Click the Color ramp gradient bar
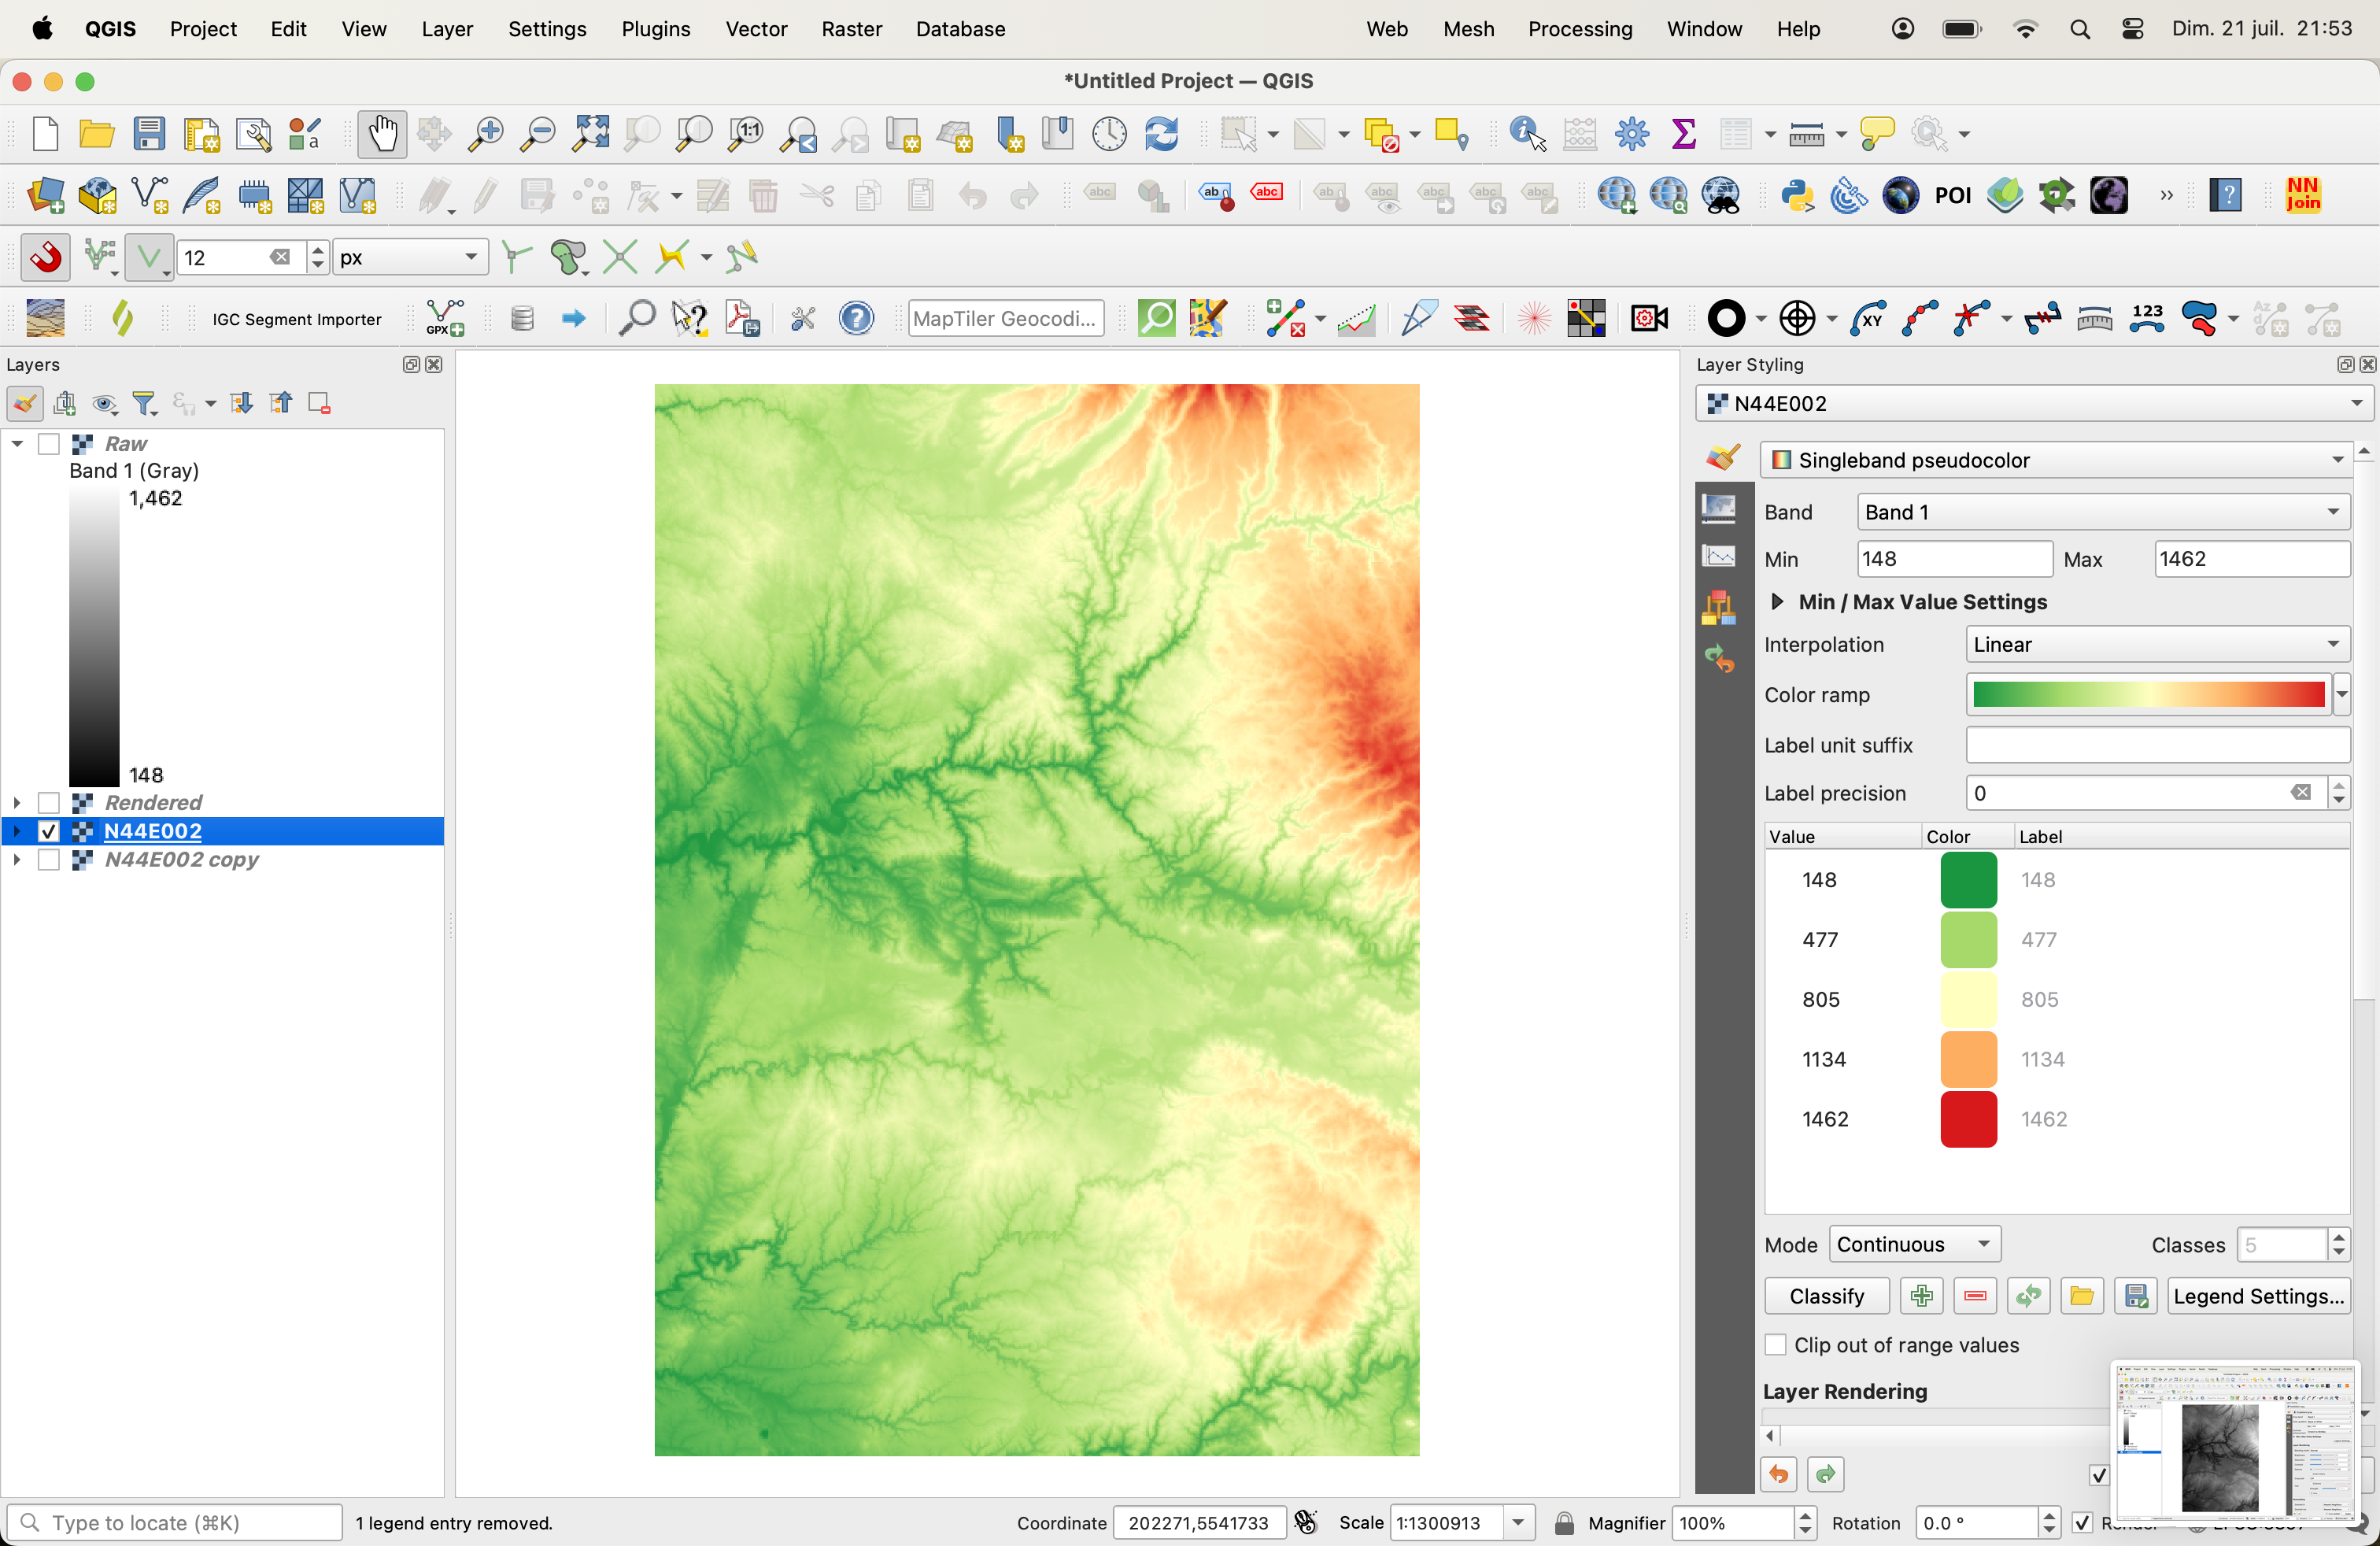Image resolution: width=2380 pixels, height=1546 pixels. pyautogui.click(x=2149, y=695)
